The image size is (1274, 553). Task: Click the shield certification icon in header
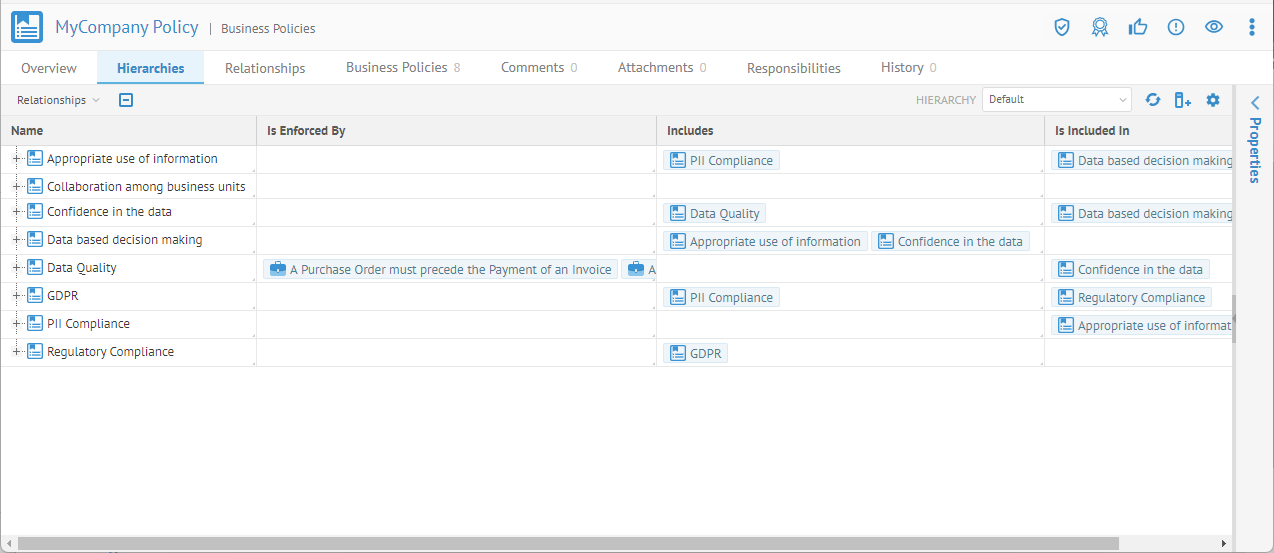[1062, 27]
